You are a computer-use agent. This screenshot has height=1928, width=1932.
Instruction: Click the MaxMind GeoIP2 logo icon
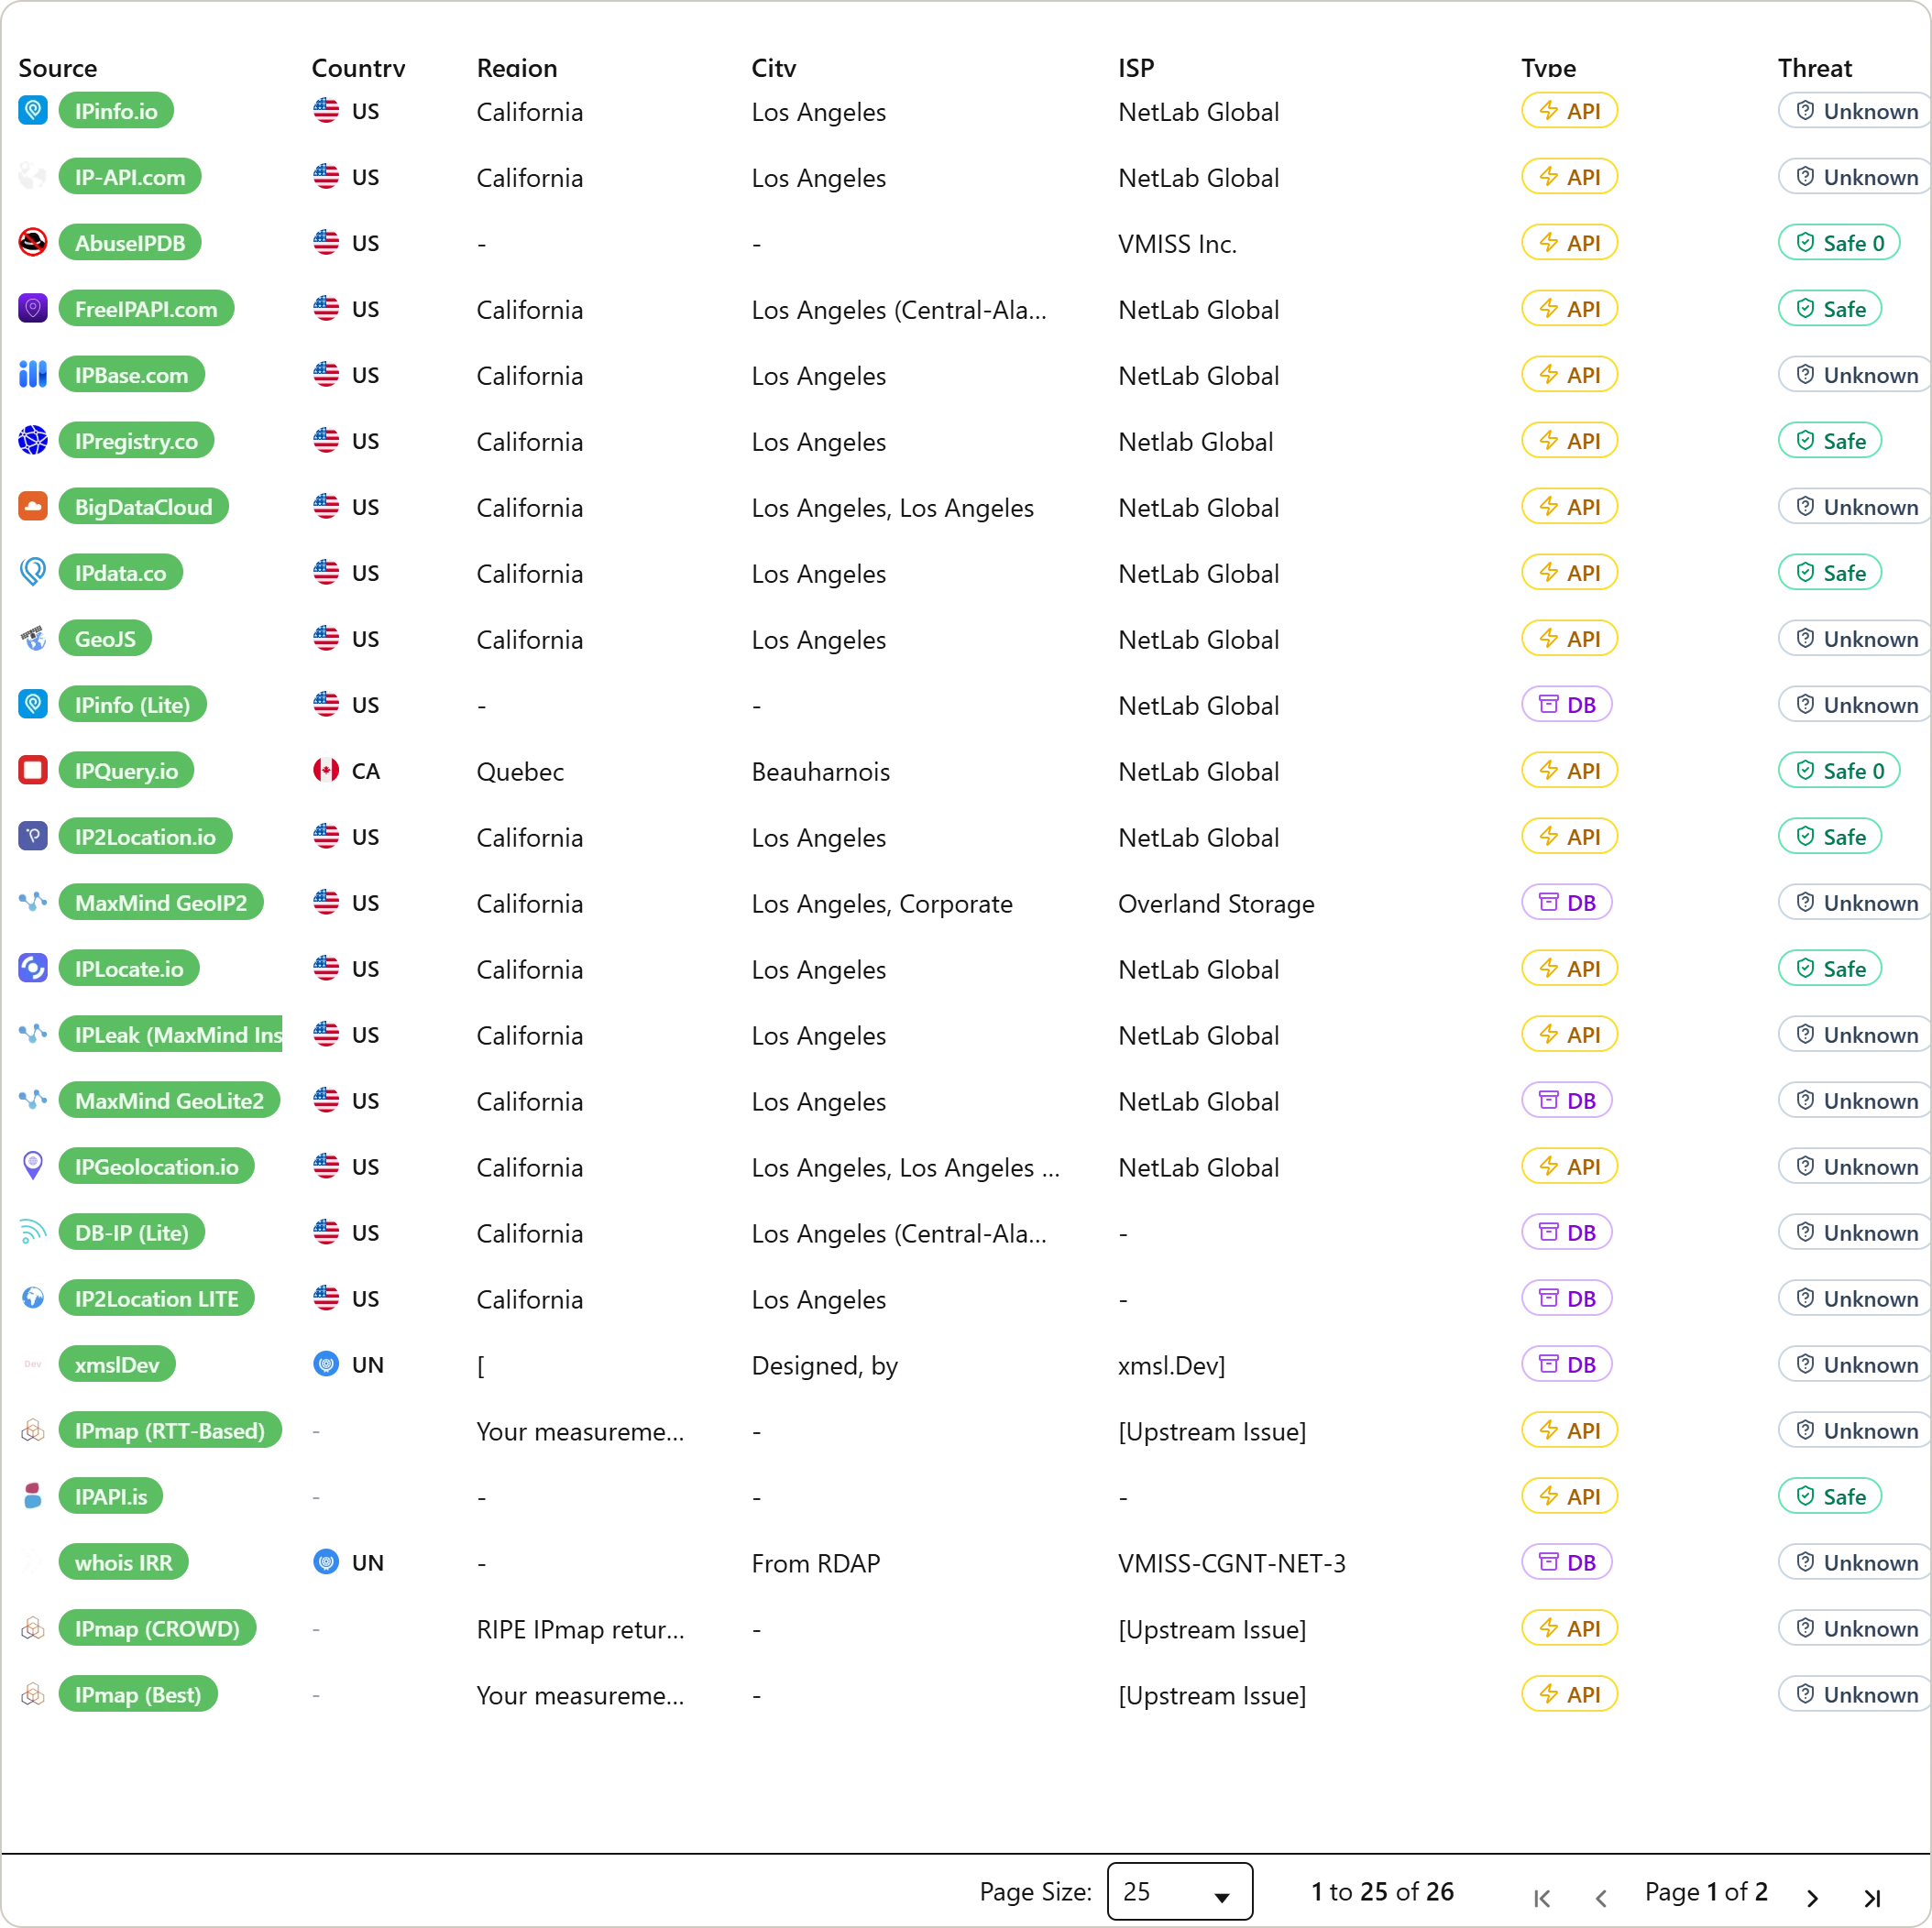point(33,902)
